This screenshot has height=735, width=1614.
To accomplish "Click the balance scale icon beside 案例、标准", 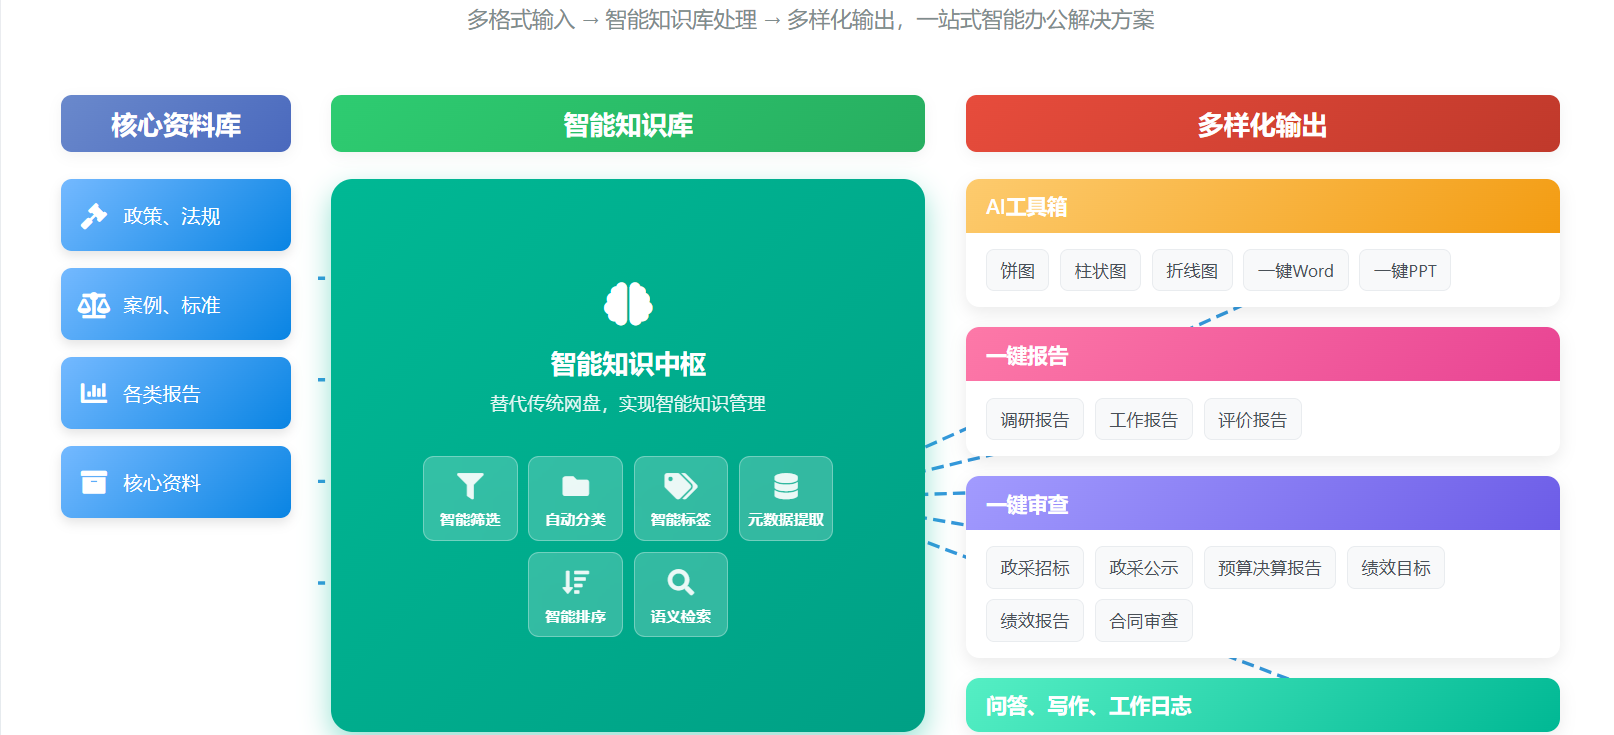I will tap(94, 305).
